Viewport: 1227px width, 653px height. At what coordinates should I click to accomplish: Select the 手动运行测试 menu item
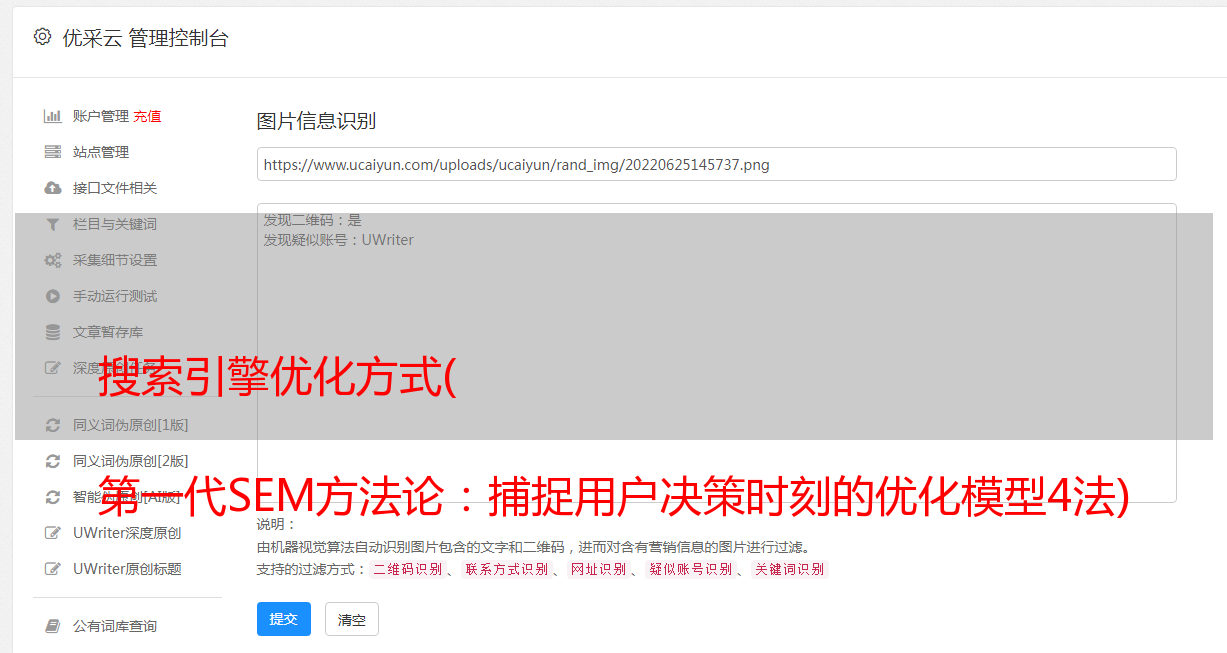point(115,296)
